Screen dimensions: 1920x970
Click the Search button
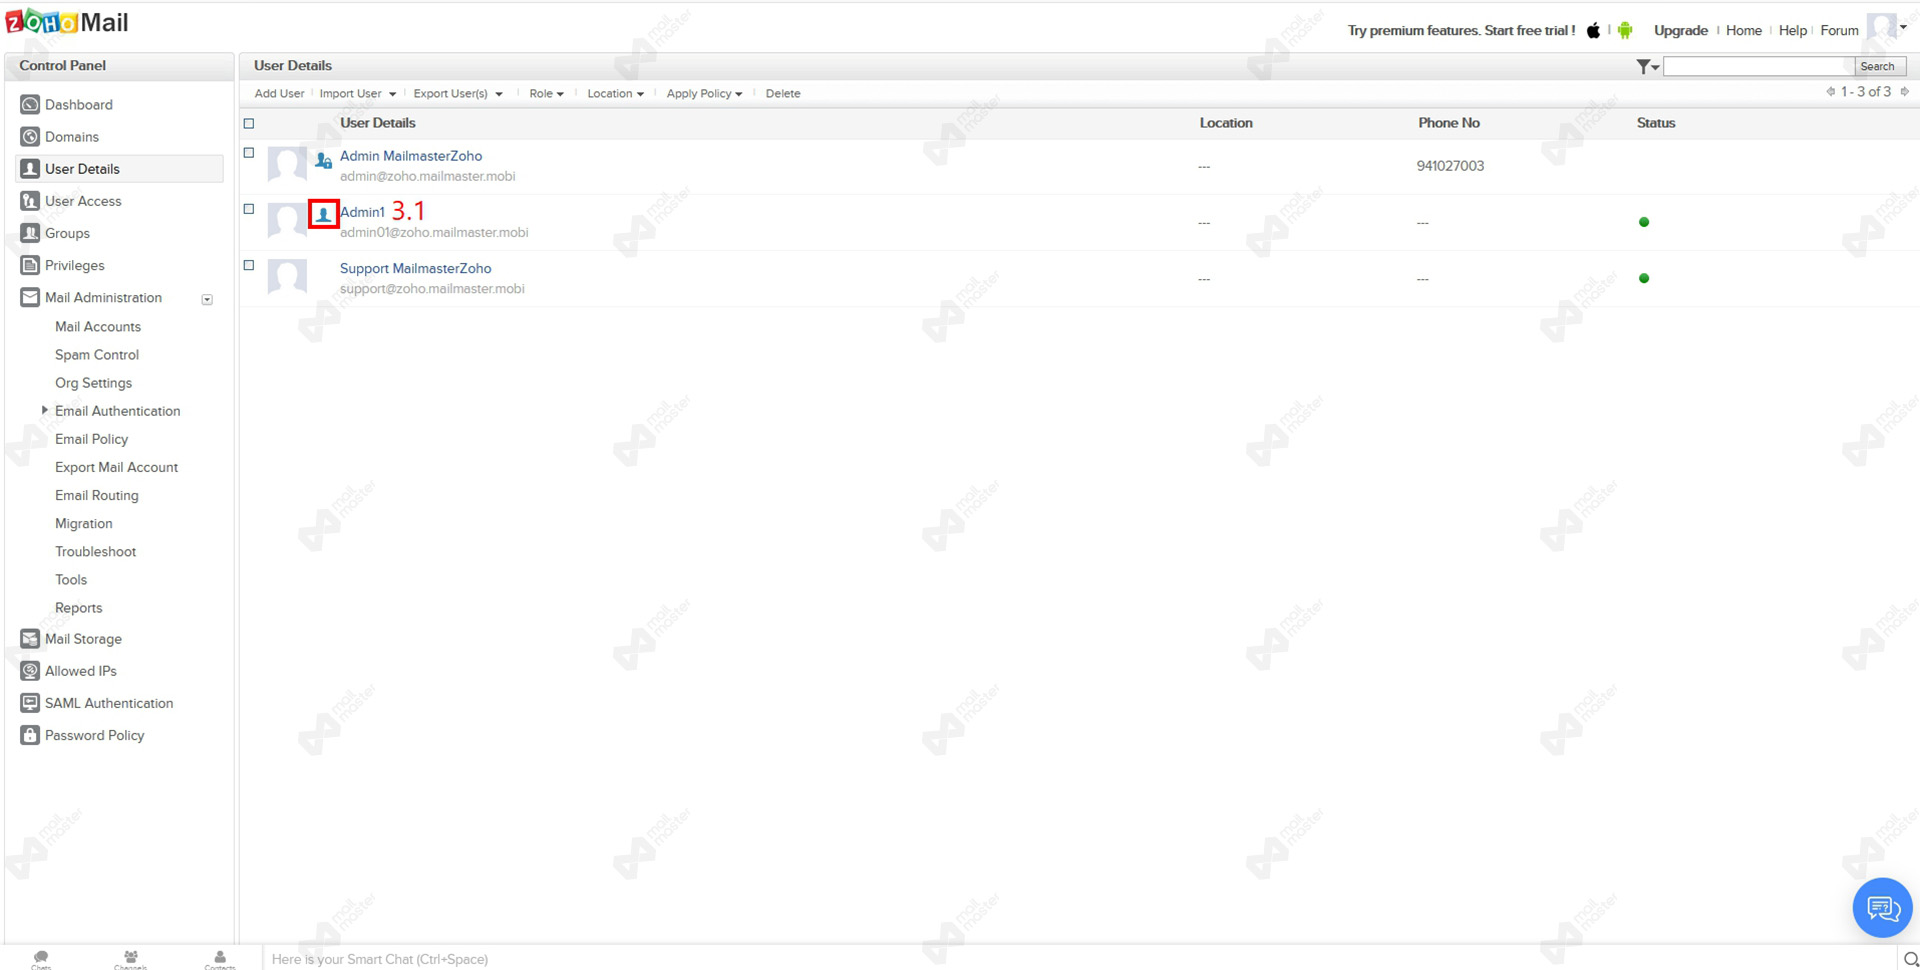pos(1878,66)
